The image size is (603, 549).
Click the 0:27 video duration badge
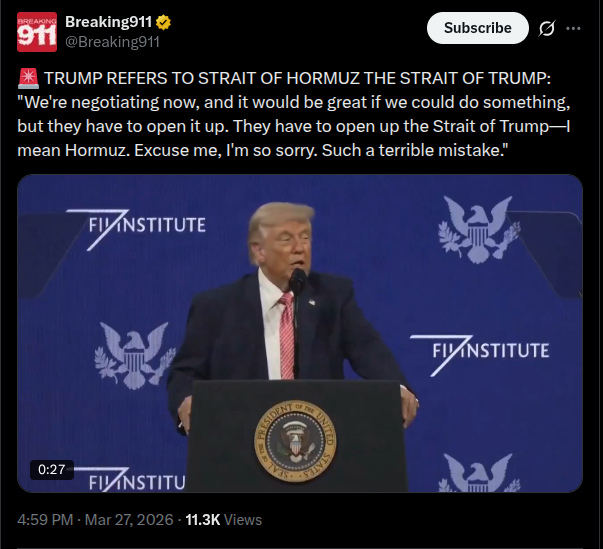click(x=52, y=469)
